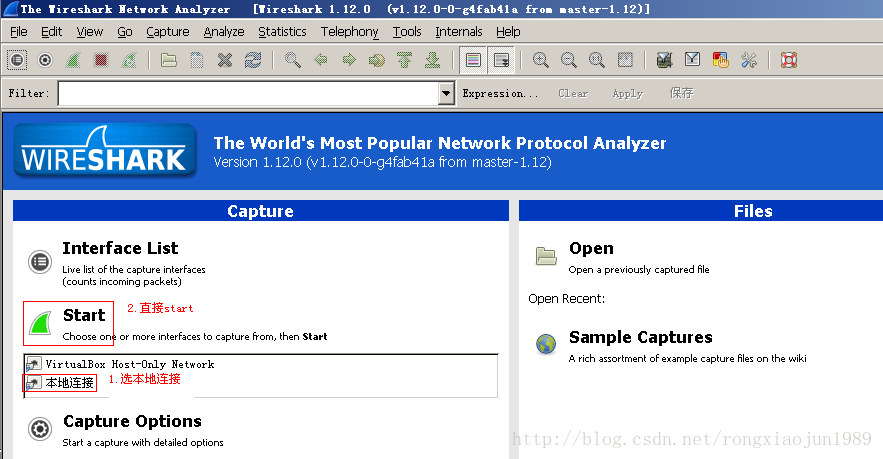Viewport: 883px width, 459px height.
Task: Save this capture file toolbar icon
Action: [x=197, y=60]
